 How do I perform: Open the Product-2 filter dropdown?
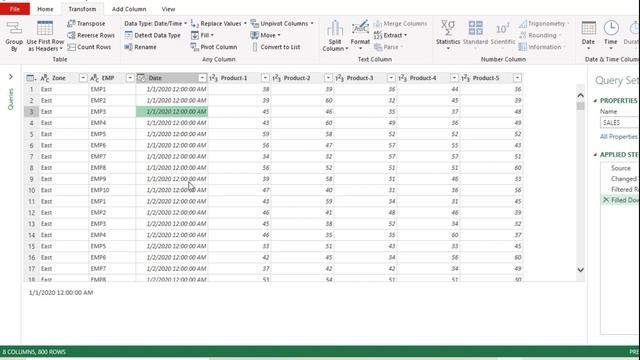[328, 78]
